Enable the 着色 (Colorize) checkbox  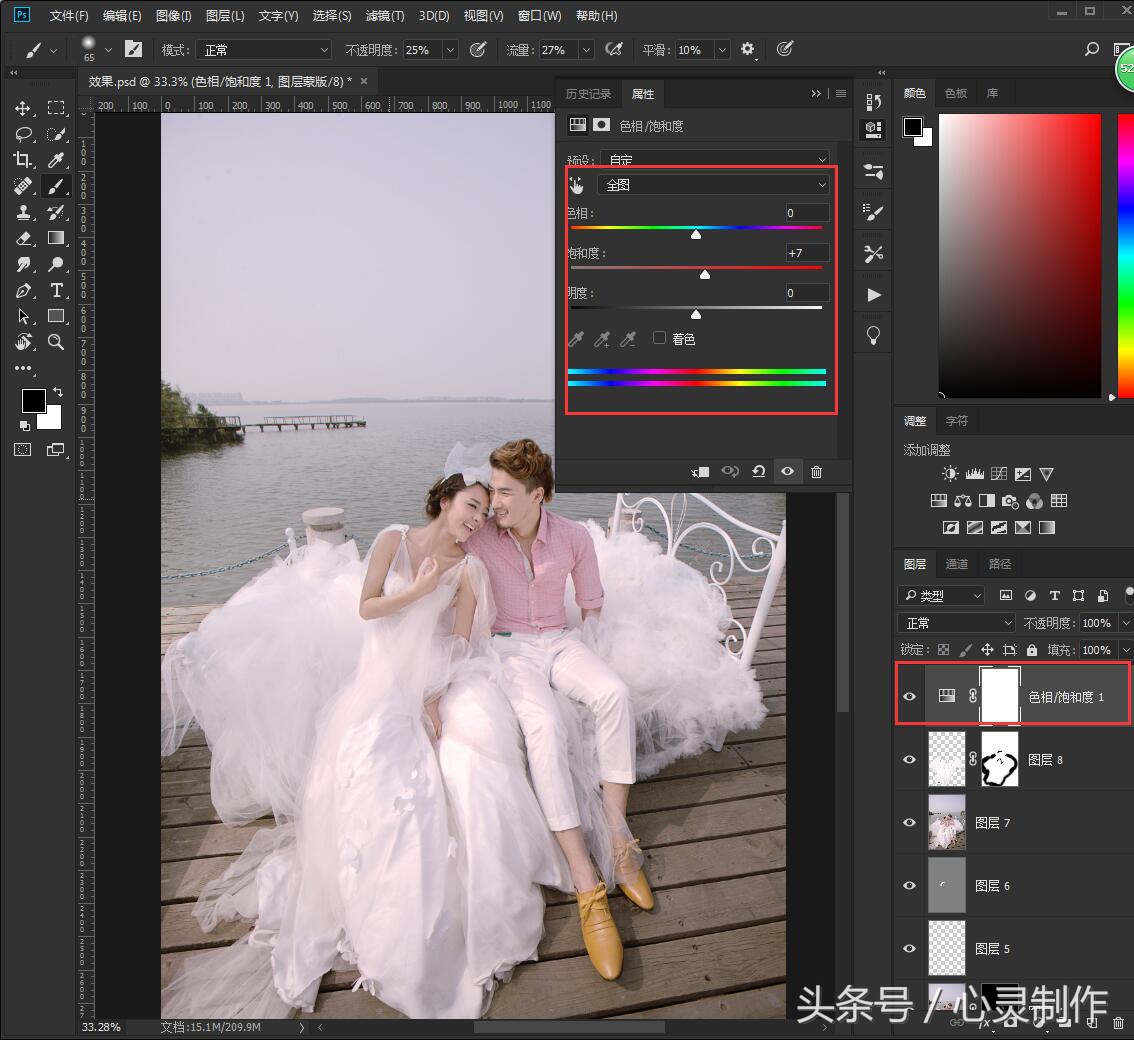pos(659,338)
